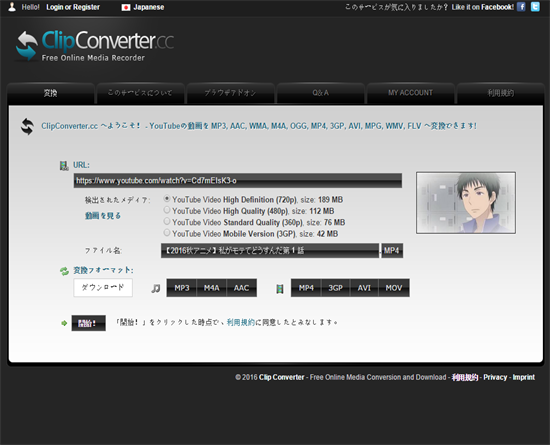Click the green arrow icon beside start button

click(64, 323)
